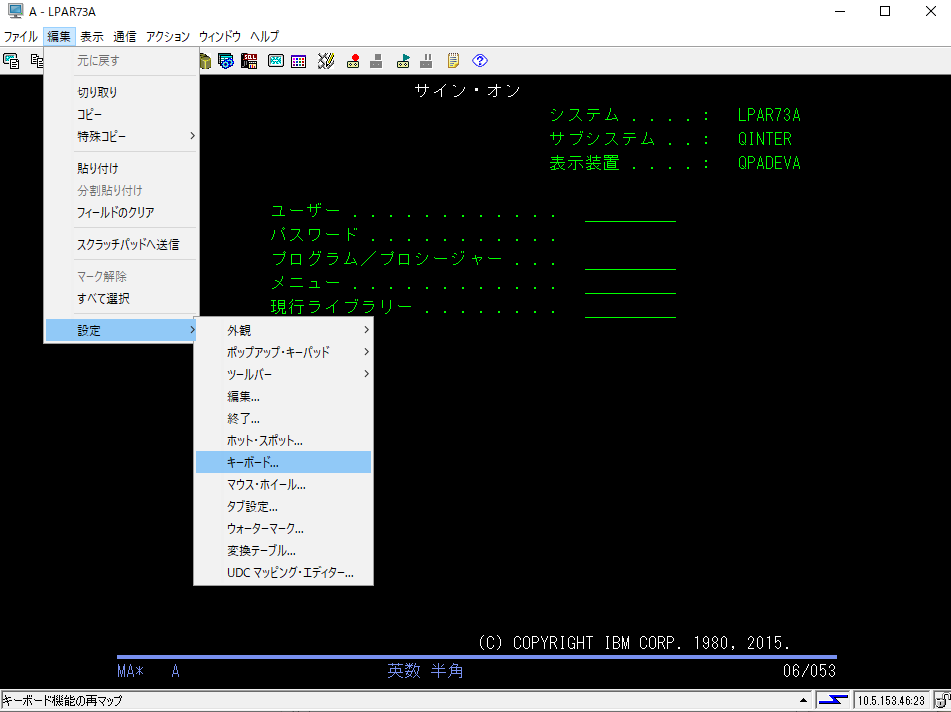The image size is (951, 712).
Task: Open マウス・ホイール... settings
Action: tap(283, 484)
